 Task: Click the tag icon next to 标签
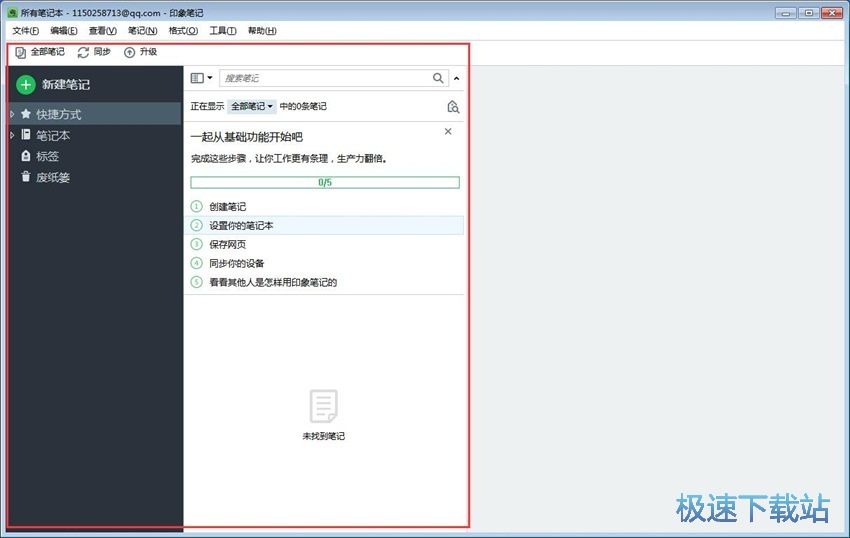click(25, 156)
